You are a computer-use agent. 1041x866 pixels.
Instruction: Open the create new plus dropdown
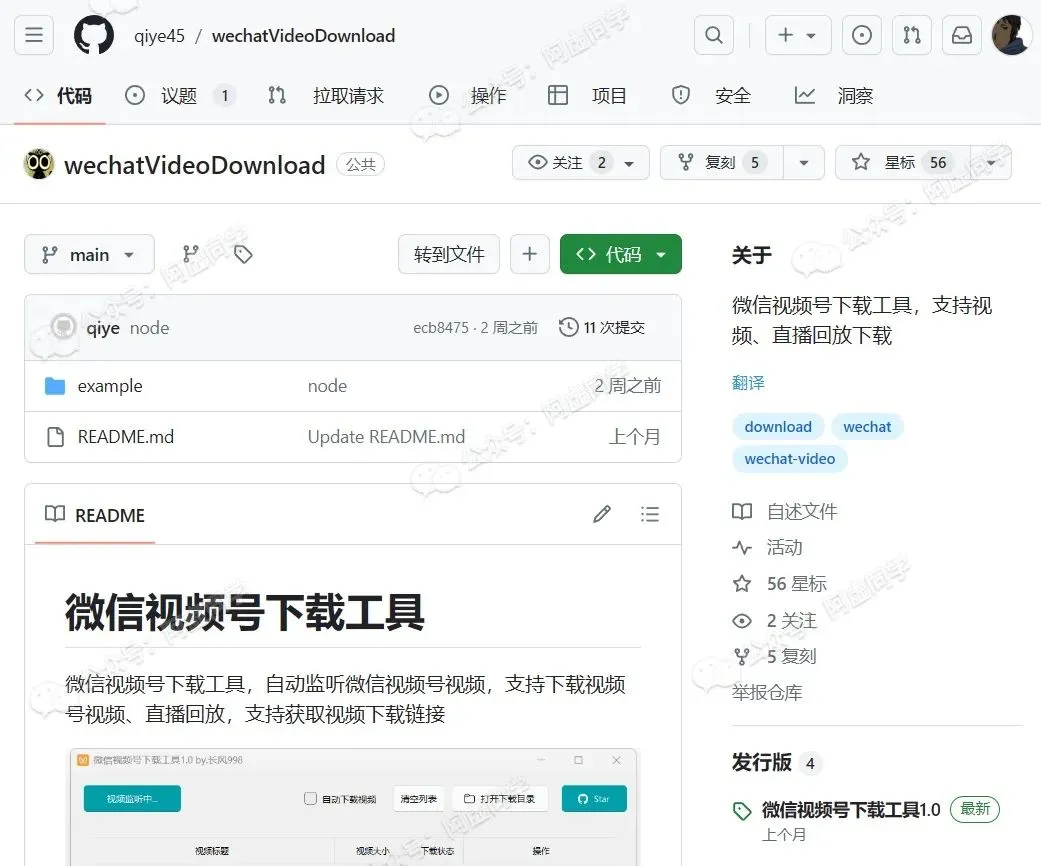798,35
